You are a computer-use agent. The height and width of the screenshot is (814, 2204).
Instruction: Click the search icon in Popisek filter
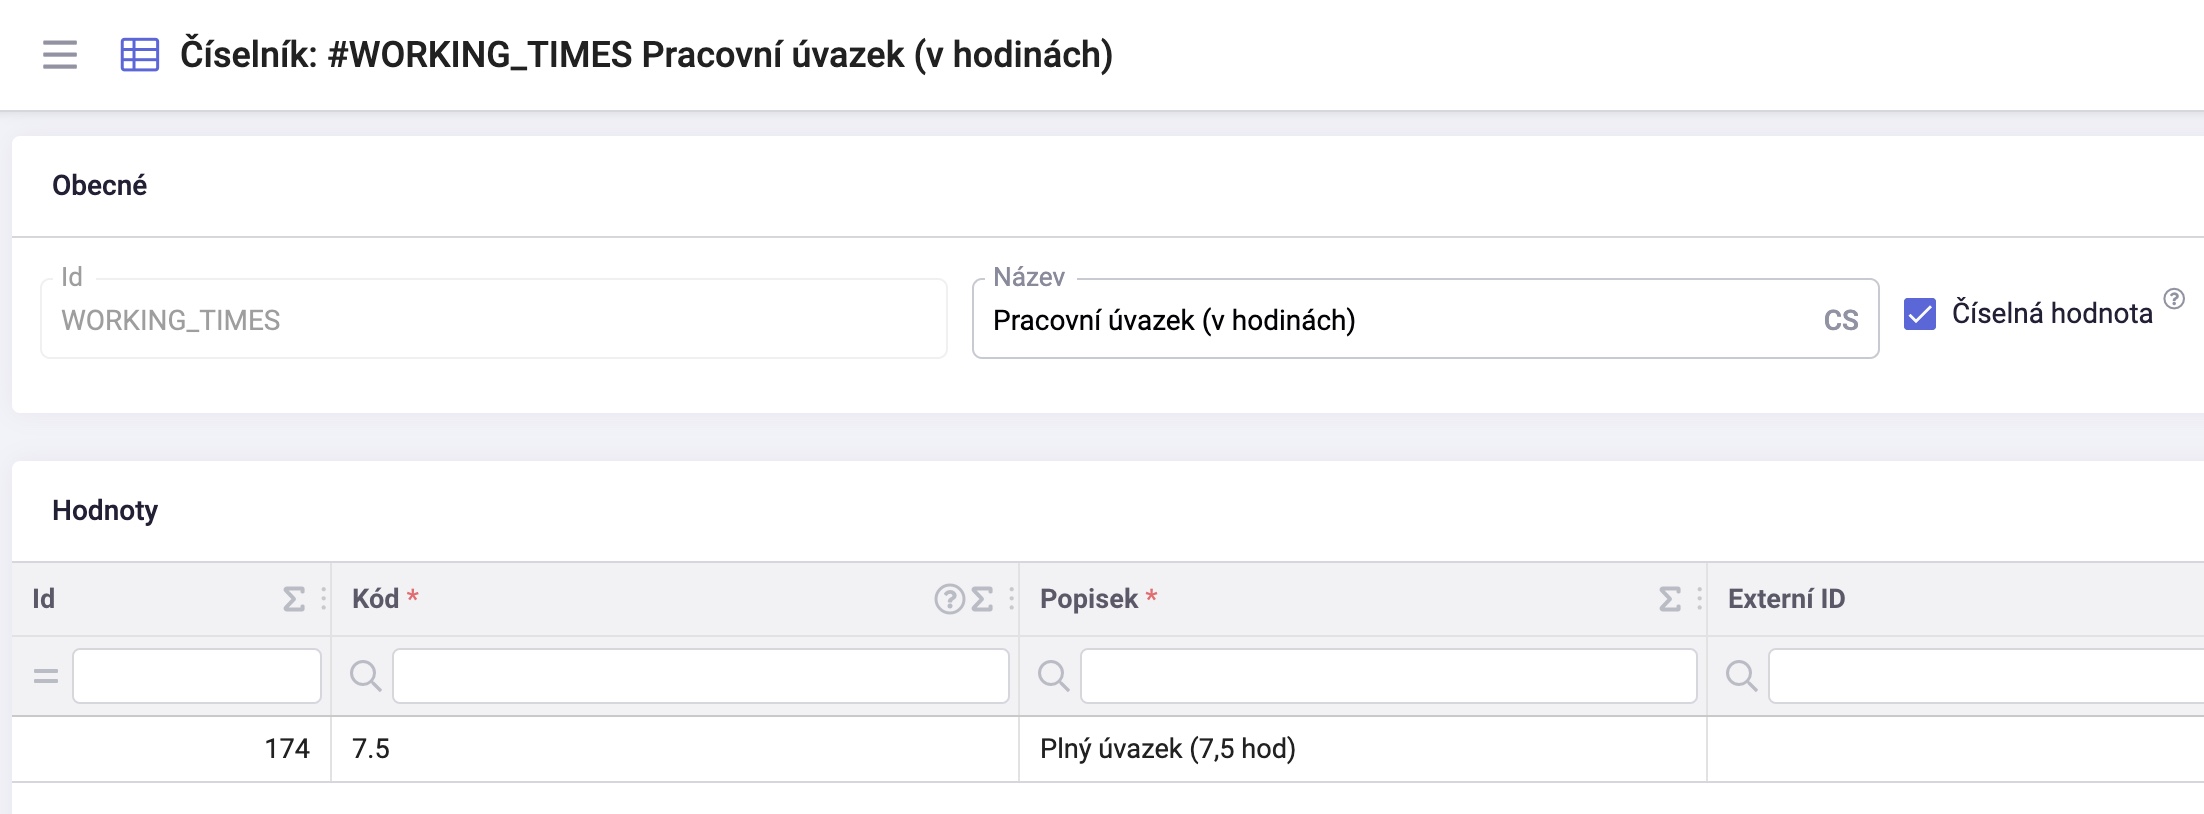tap(1054, 676)
